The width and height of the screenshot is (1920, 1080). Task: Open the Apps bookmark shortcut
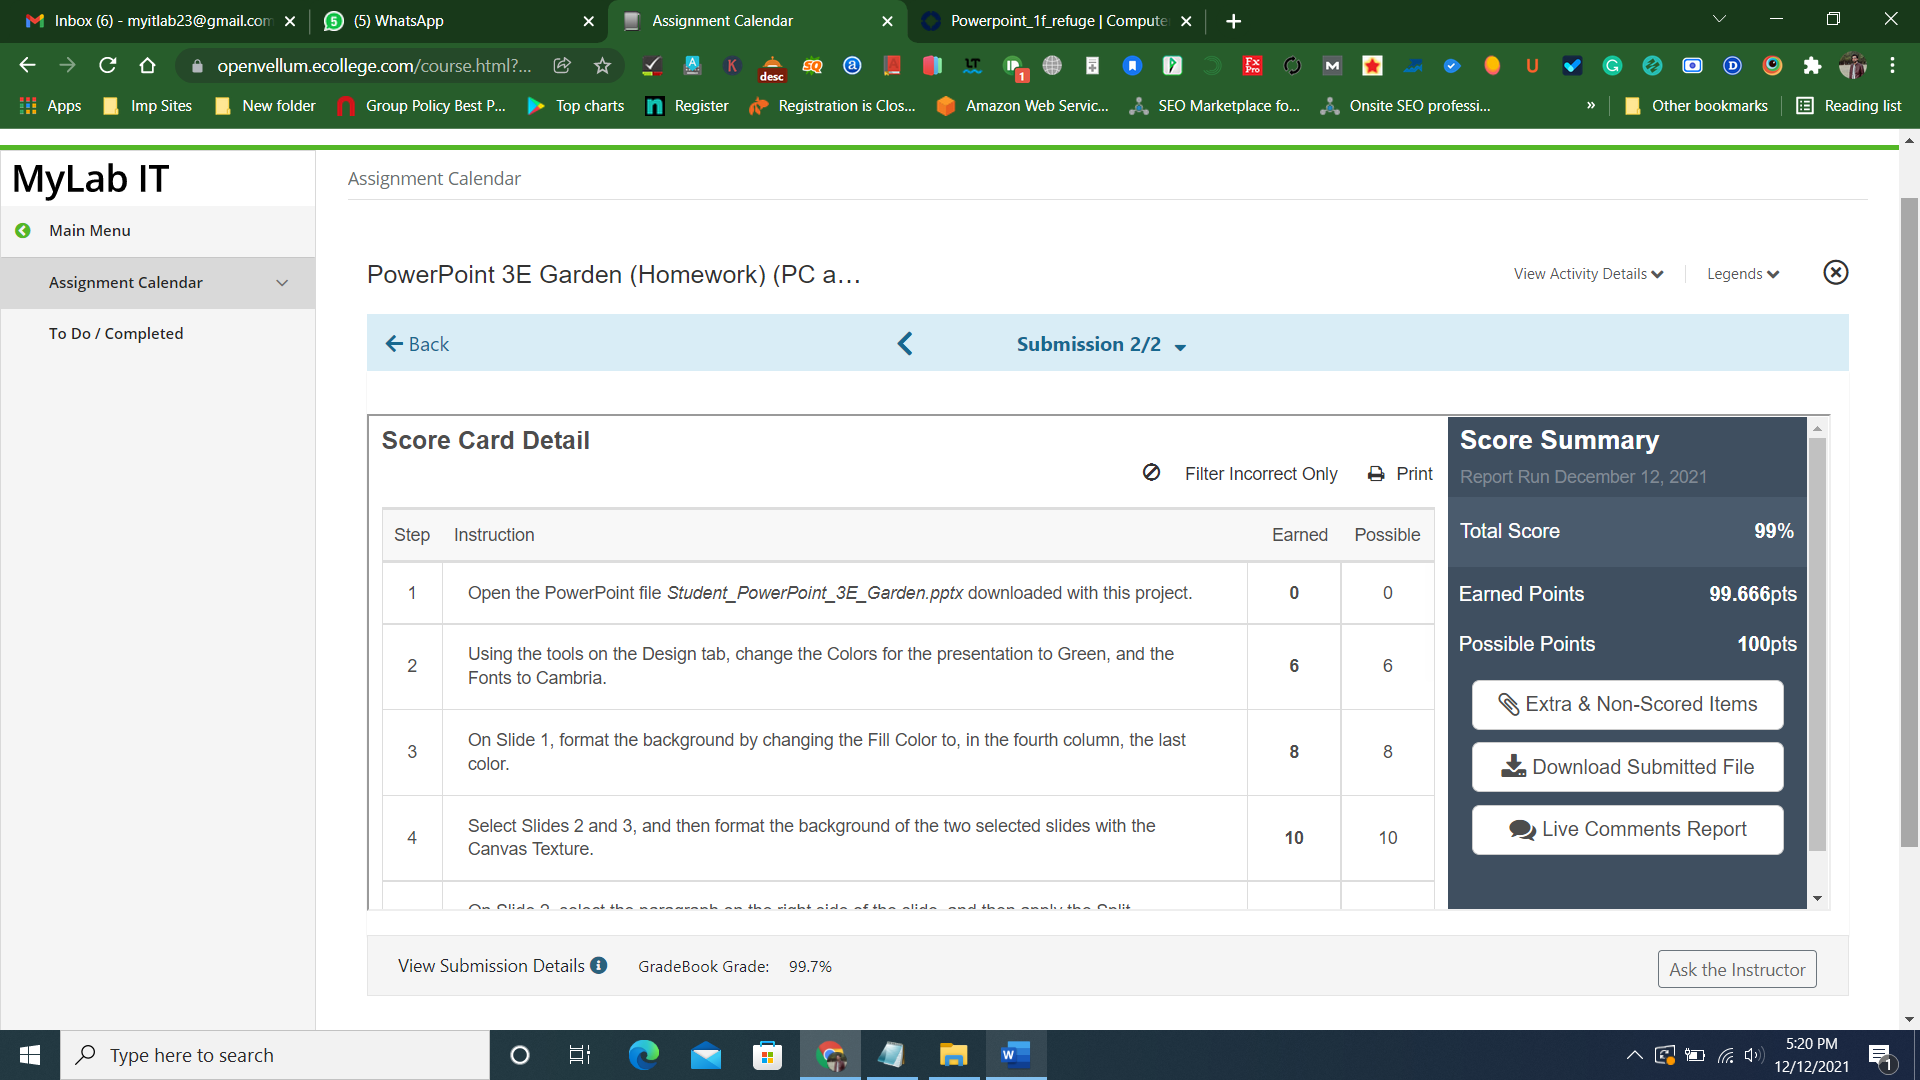click(50, 106)
